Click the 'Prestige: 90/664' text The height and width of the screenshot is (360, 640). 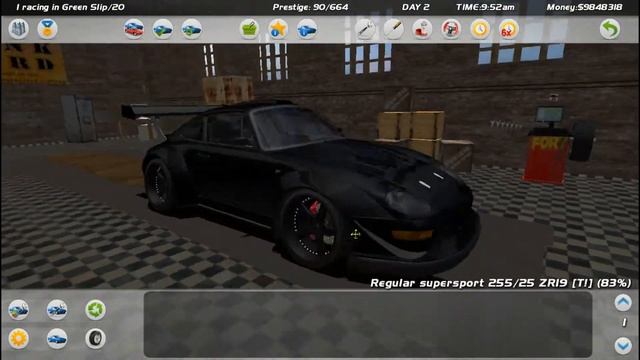pyautogui.click(x=310, y=7)
